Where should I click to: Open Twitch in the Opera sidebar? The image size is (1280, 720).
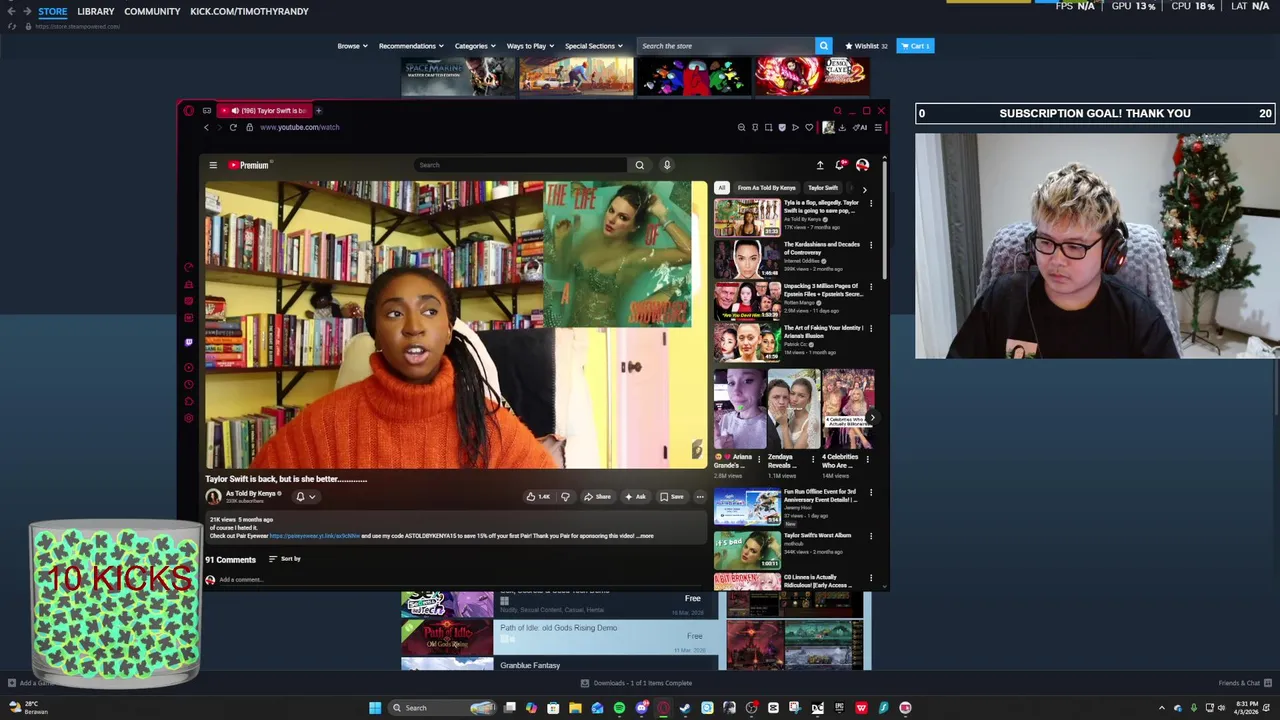[189, 342]
